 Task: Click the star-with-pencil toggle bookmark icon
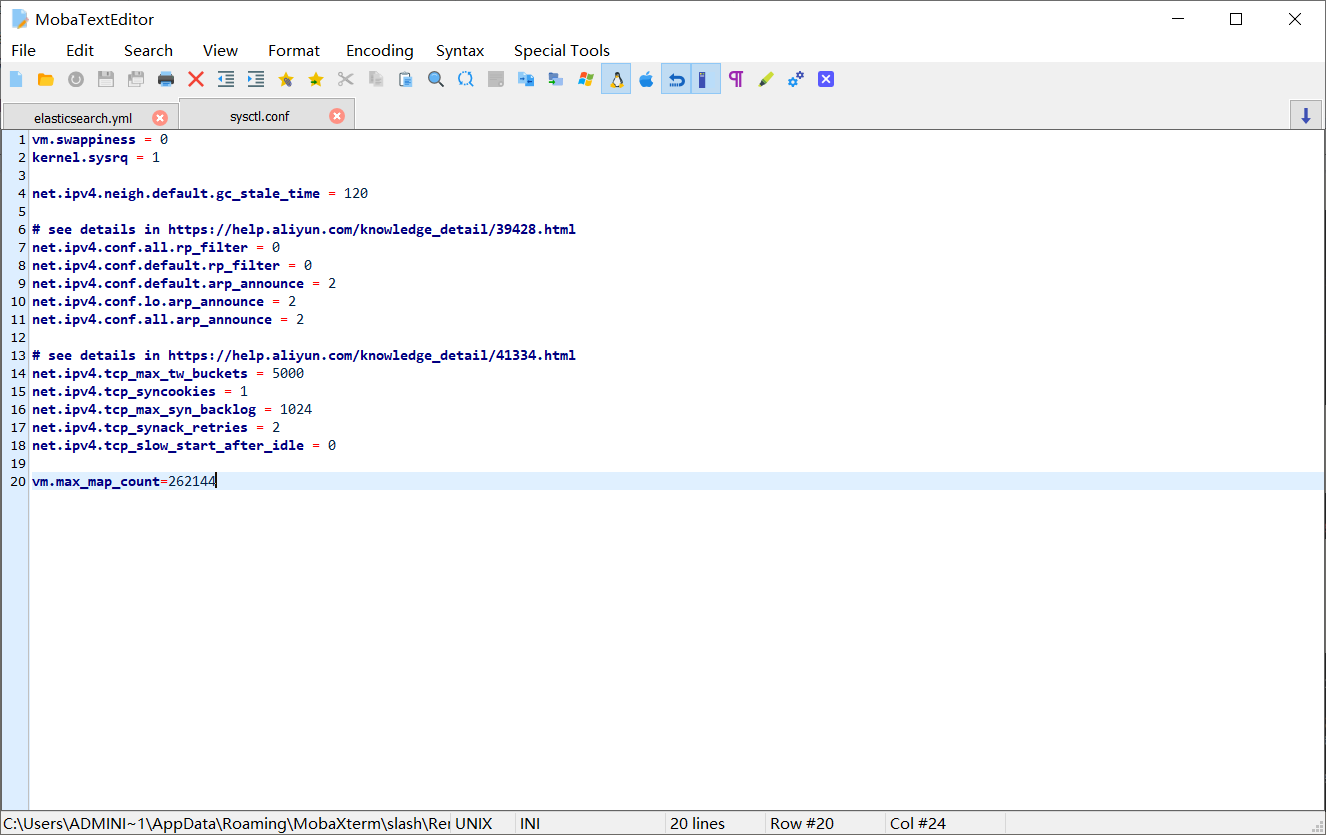tap(286, 79)
